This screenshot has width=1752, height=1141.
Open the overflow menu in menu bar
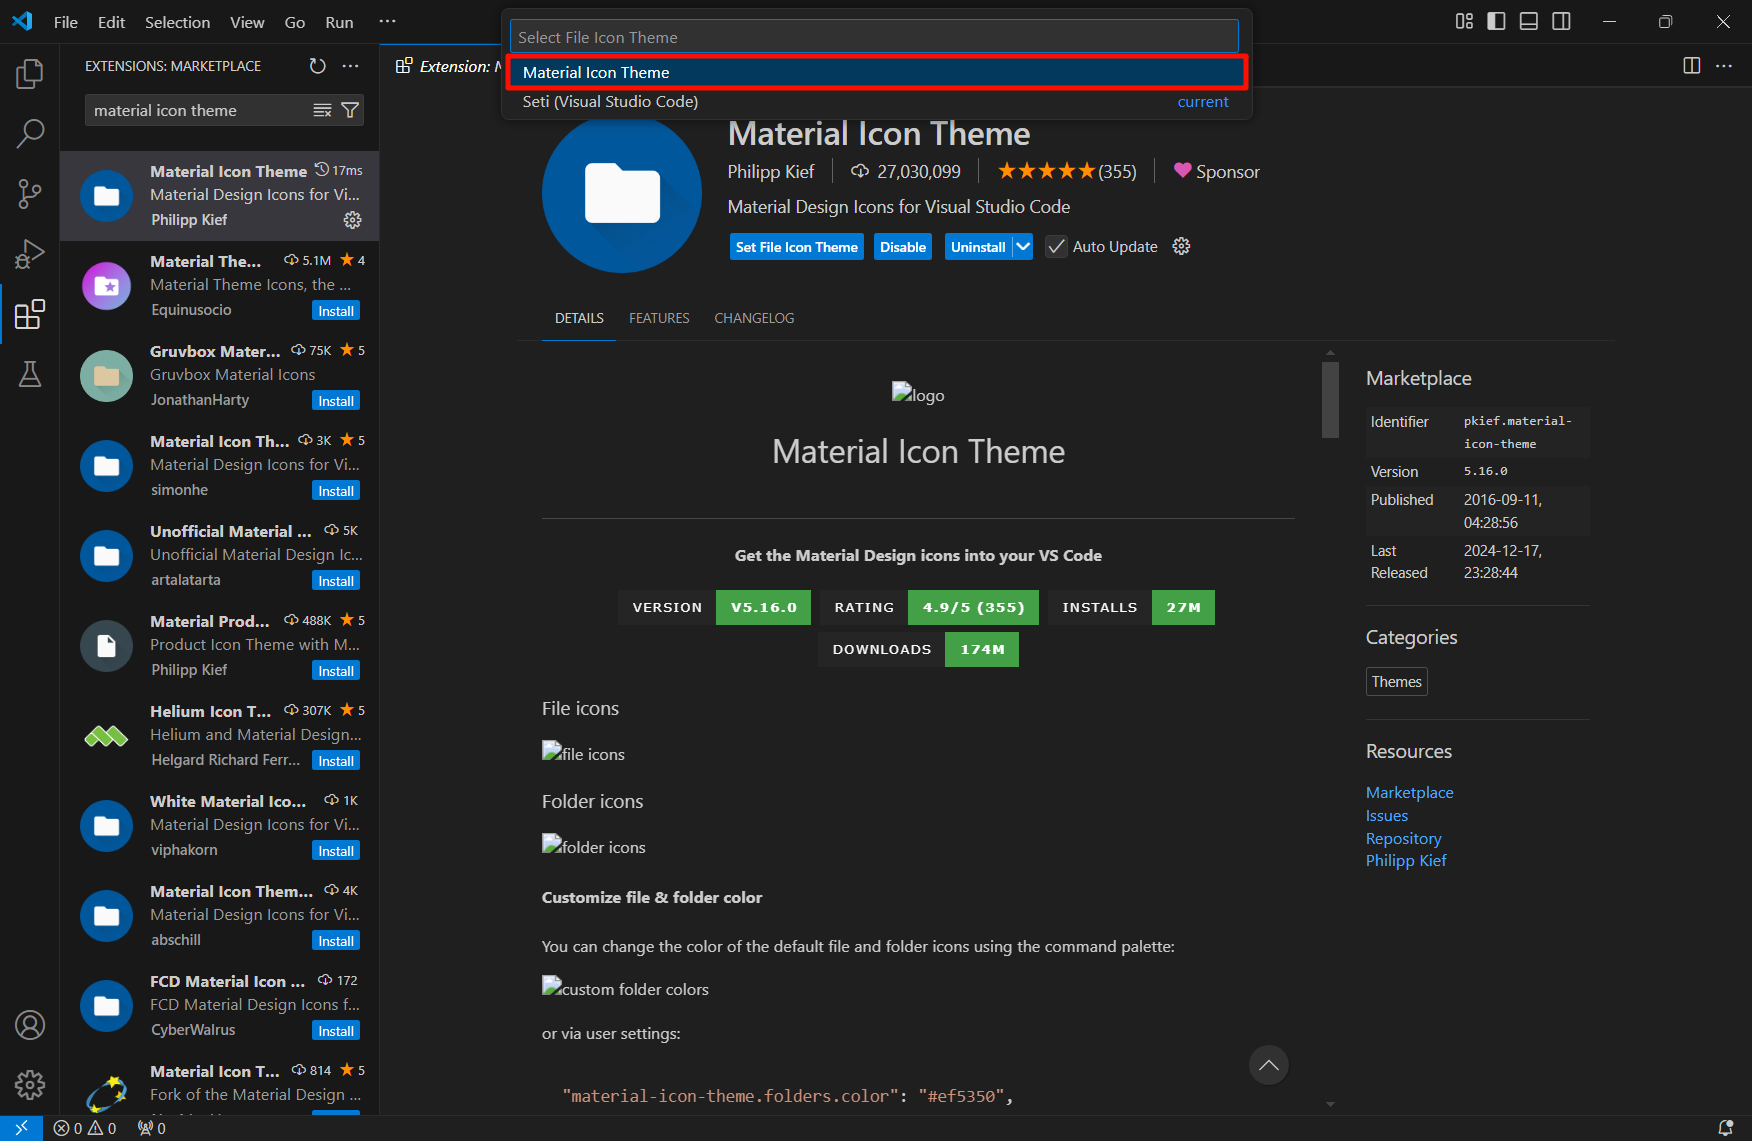(x=387, y=21)
